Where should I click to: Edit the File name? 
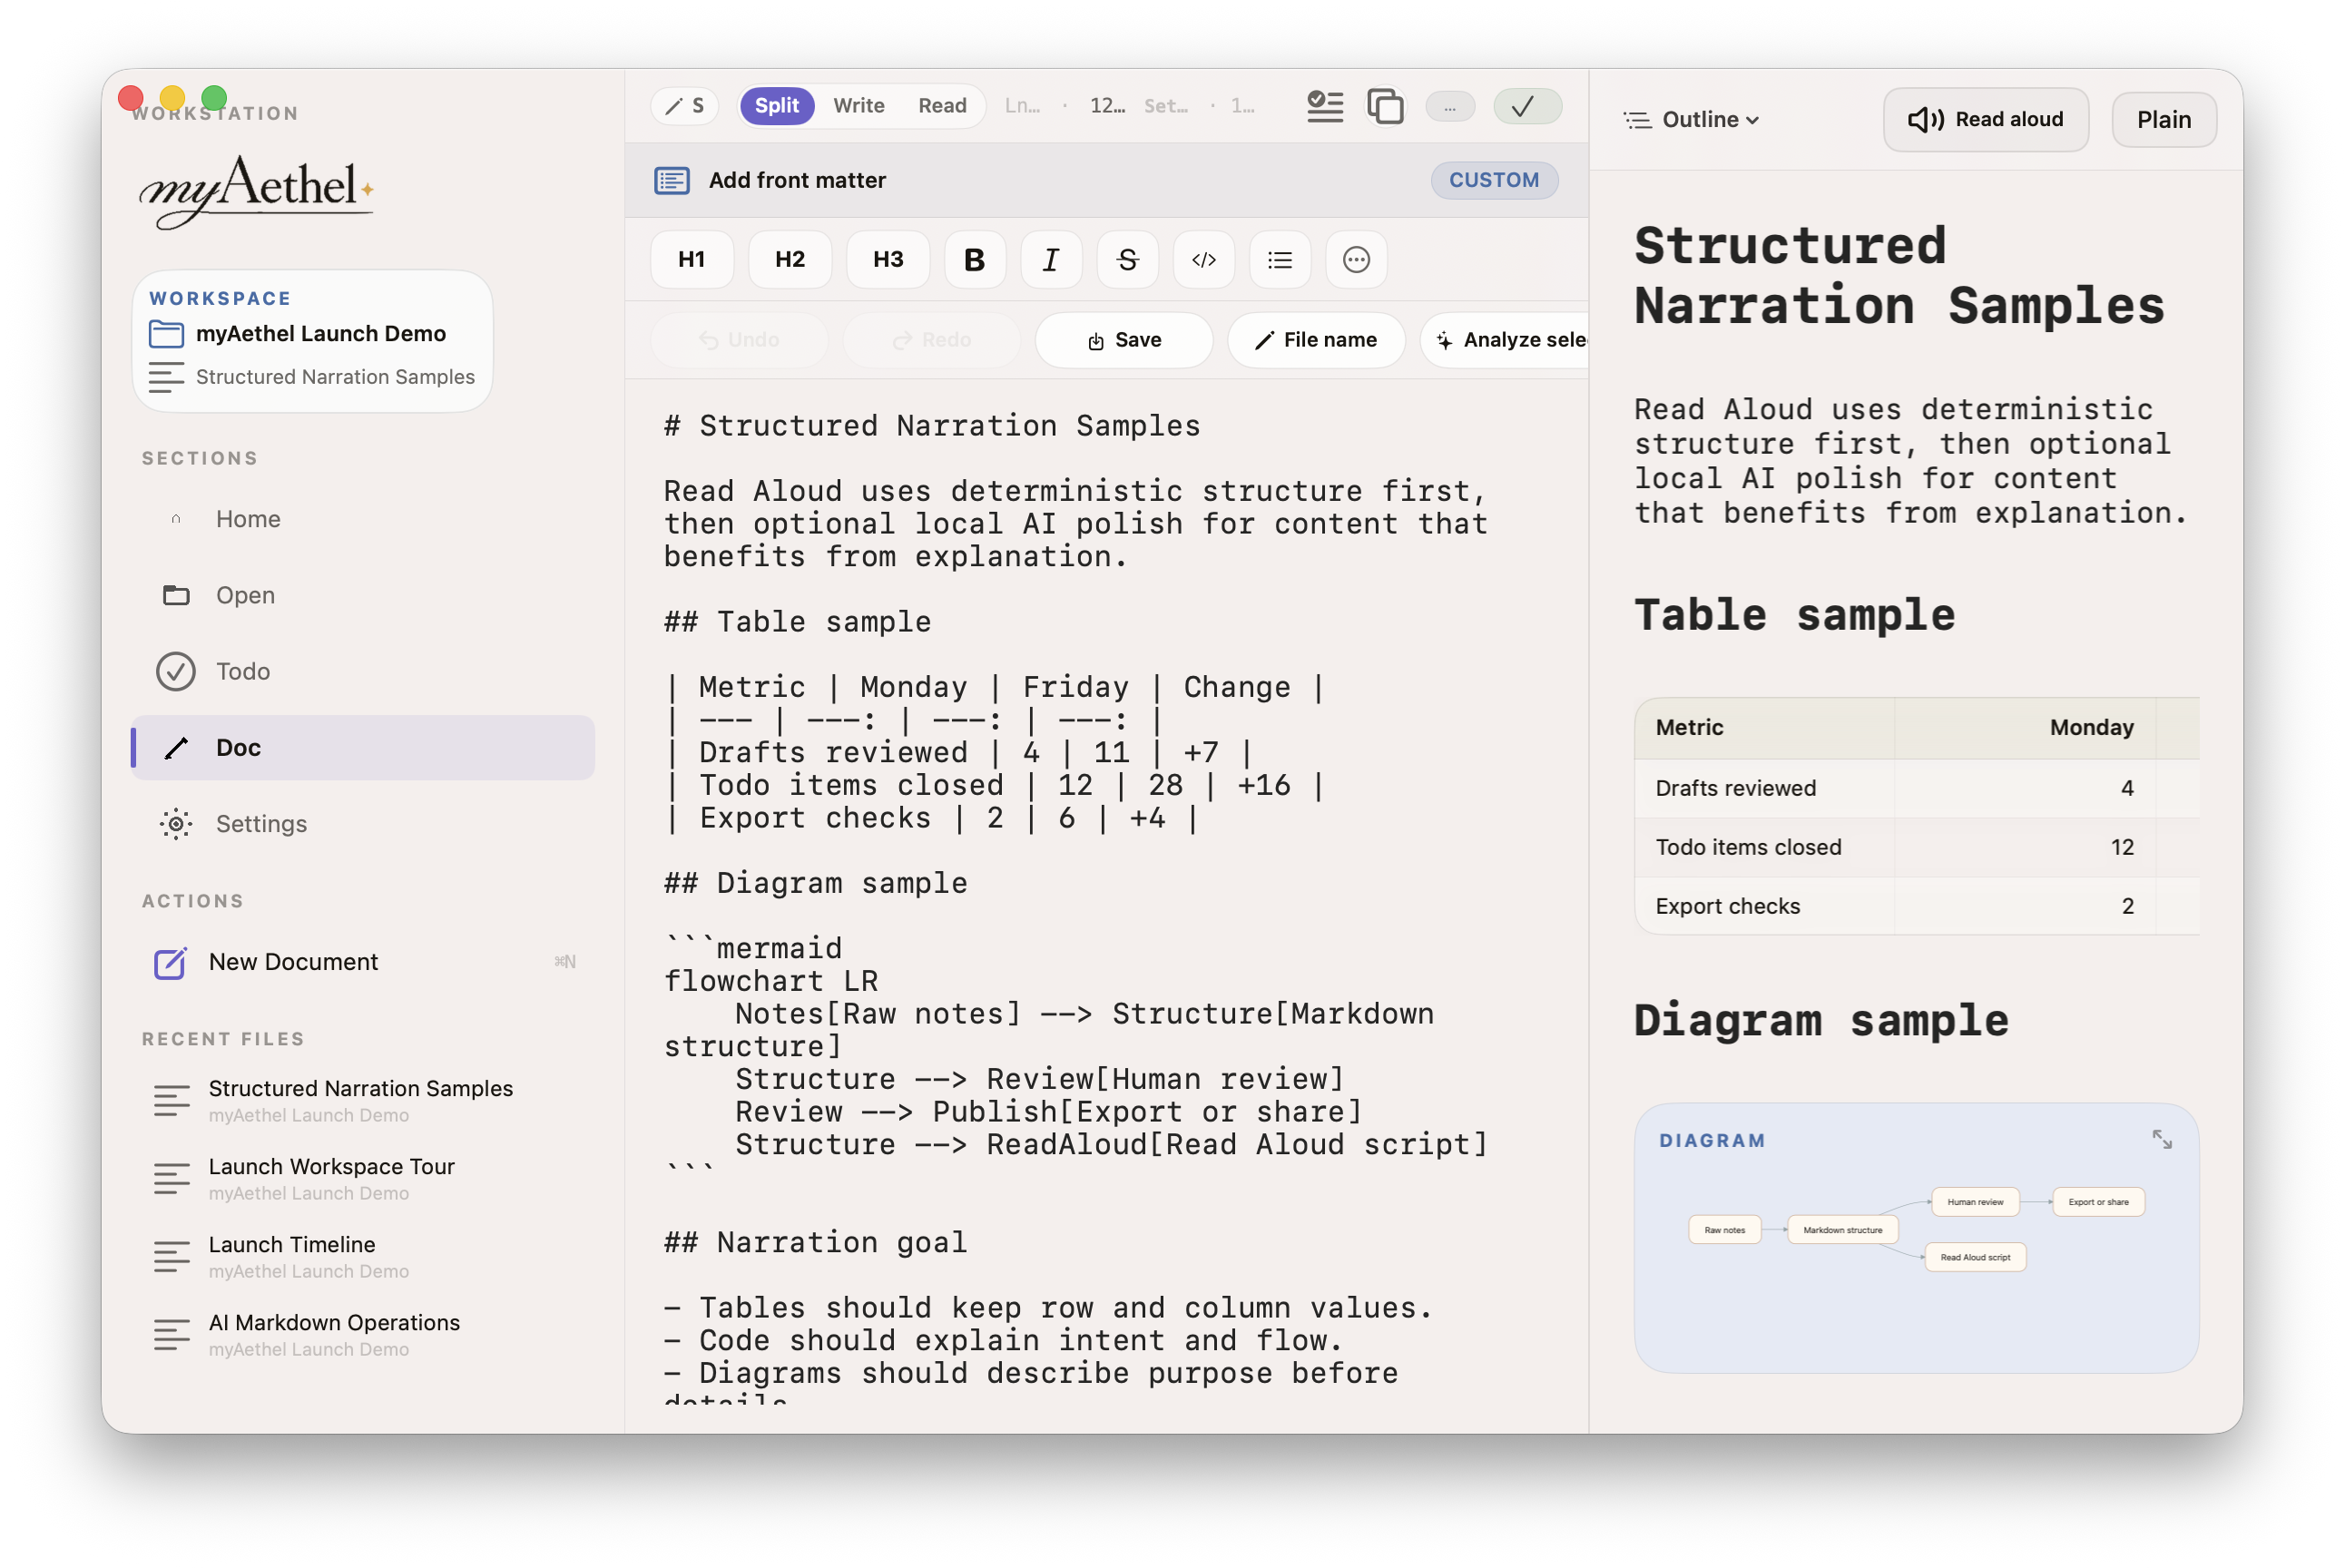click(1315, 340)
